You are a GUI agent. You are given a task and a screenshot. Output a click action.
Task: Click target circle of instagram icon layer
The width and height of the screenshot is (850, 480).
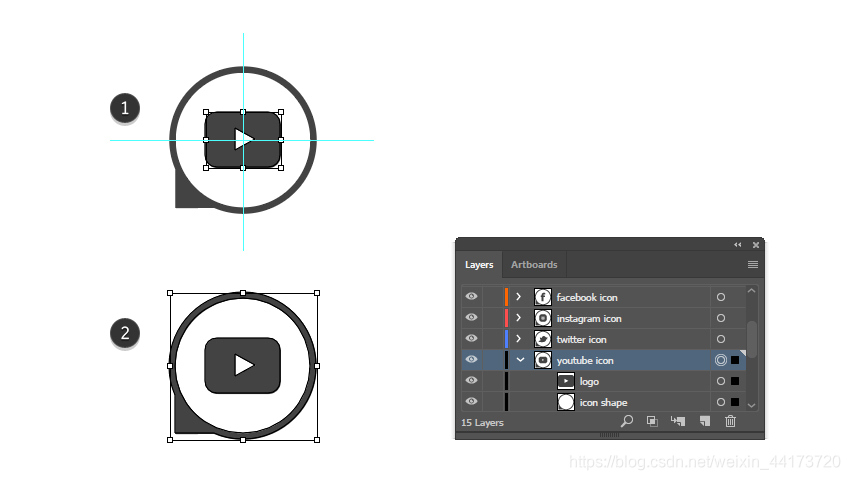click(720, 318)
